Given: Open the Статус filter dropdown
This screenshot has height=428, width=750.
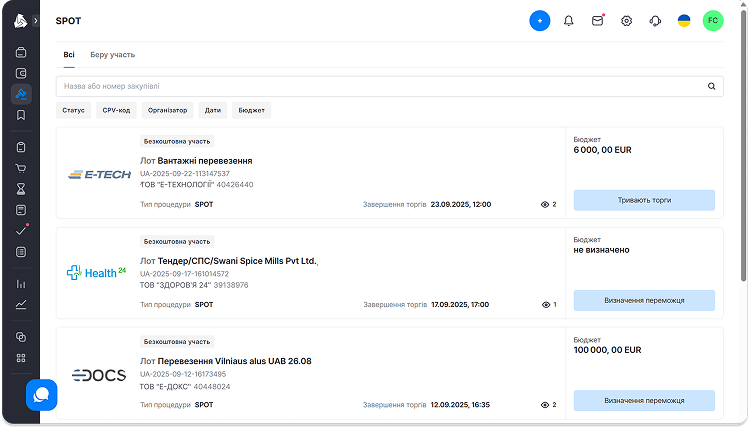Looking at the screenshot, I should coord(73,110).
